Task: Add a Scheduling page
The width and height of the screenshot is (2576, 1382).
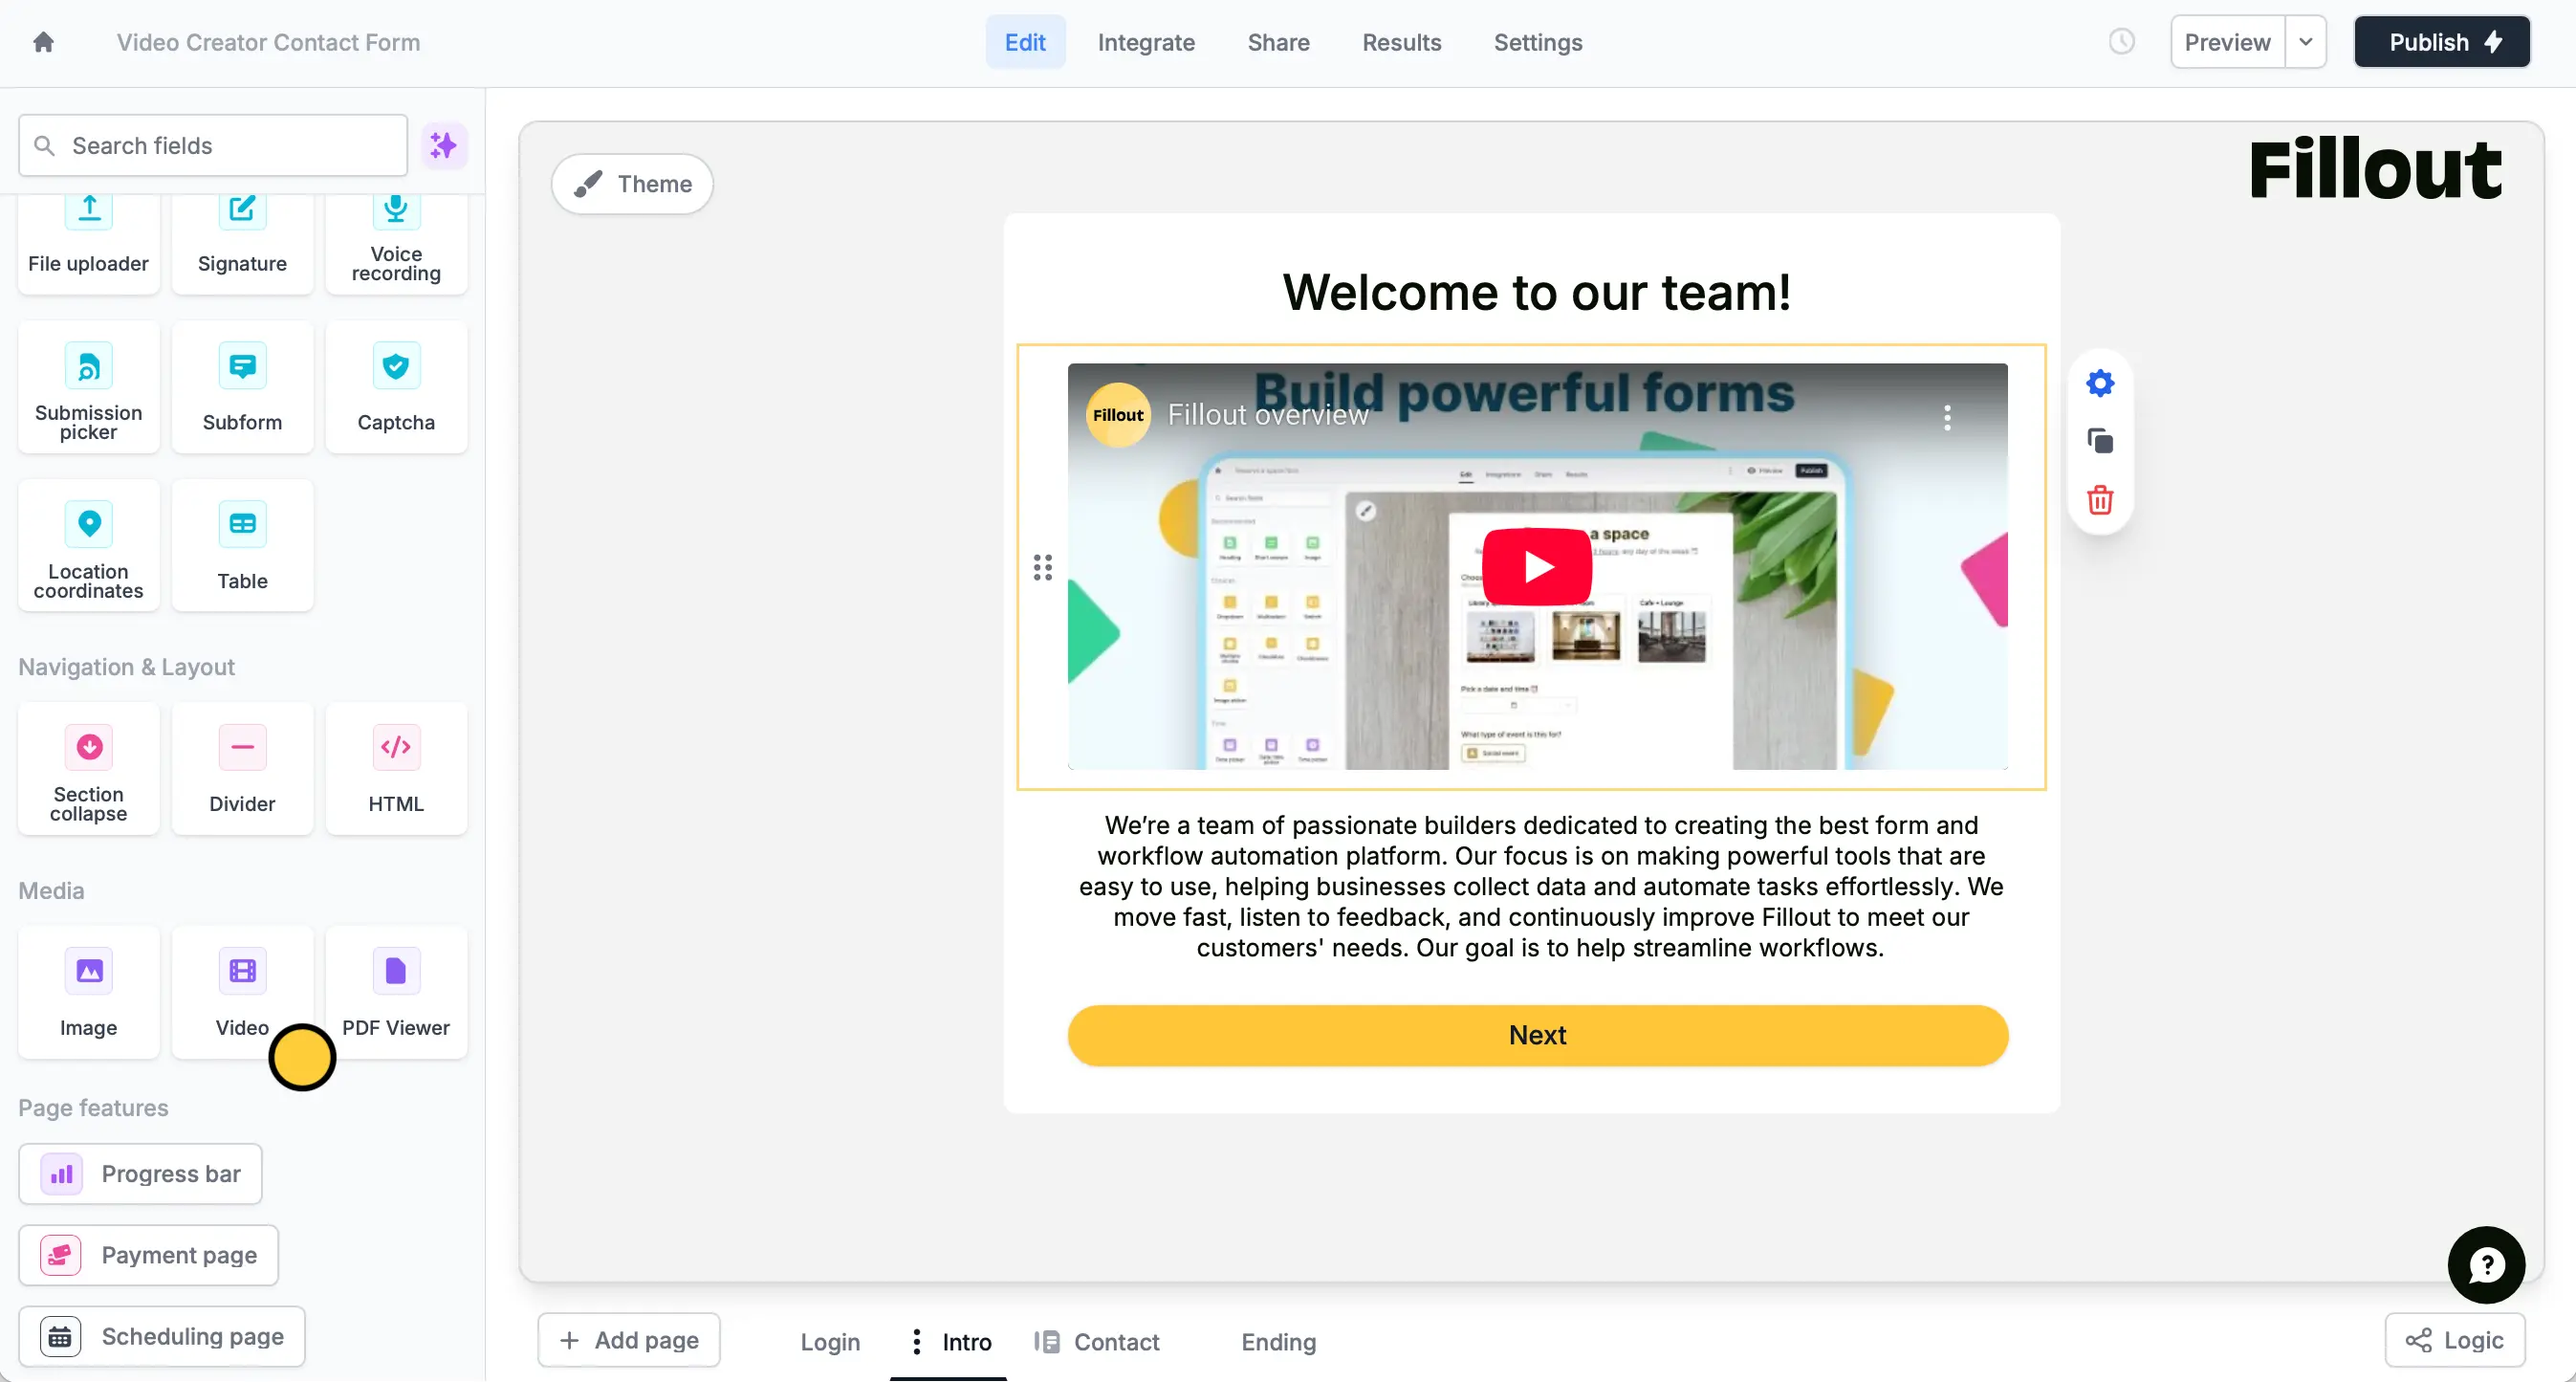Action: 162,1337
